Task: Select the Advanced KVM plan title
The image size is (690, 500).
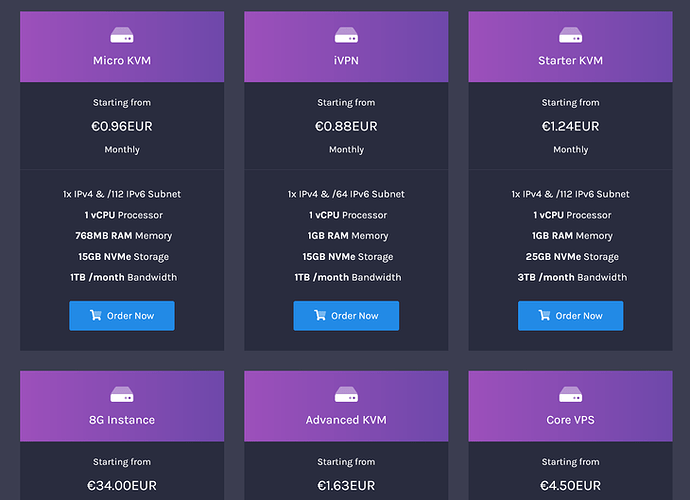Action: (346, 420)
